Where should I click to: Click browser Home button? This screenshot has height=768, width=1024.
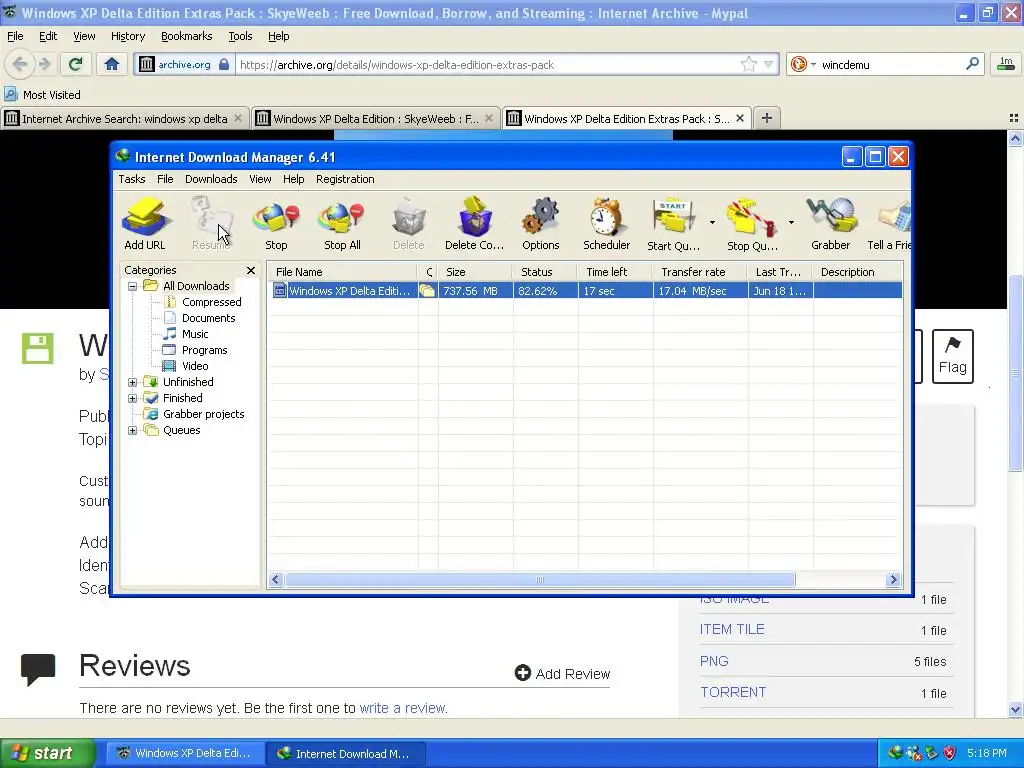tap(112, 64)
